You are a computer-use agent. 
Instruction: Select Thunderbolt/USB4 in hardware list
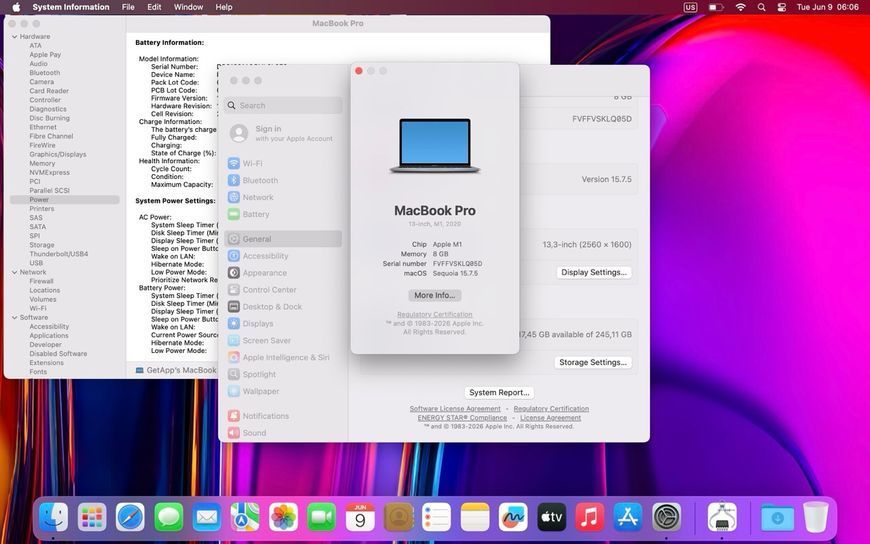[x=59, y=254]
